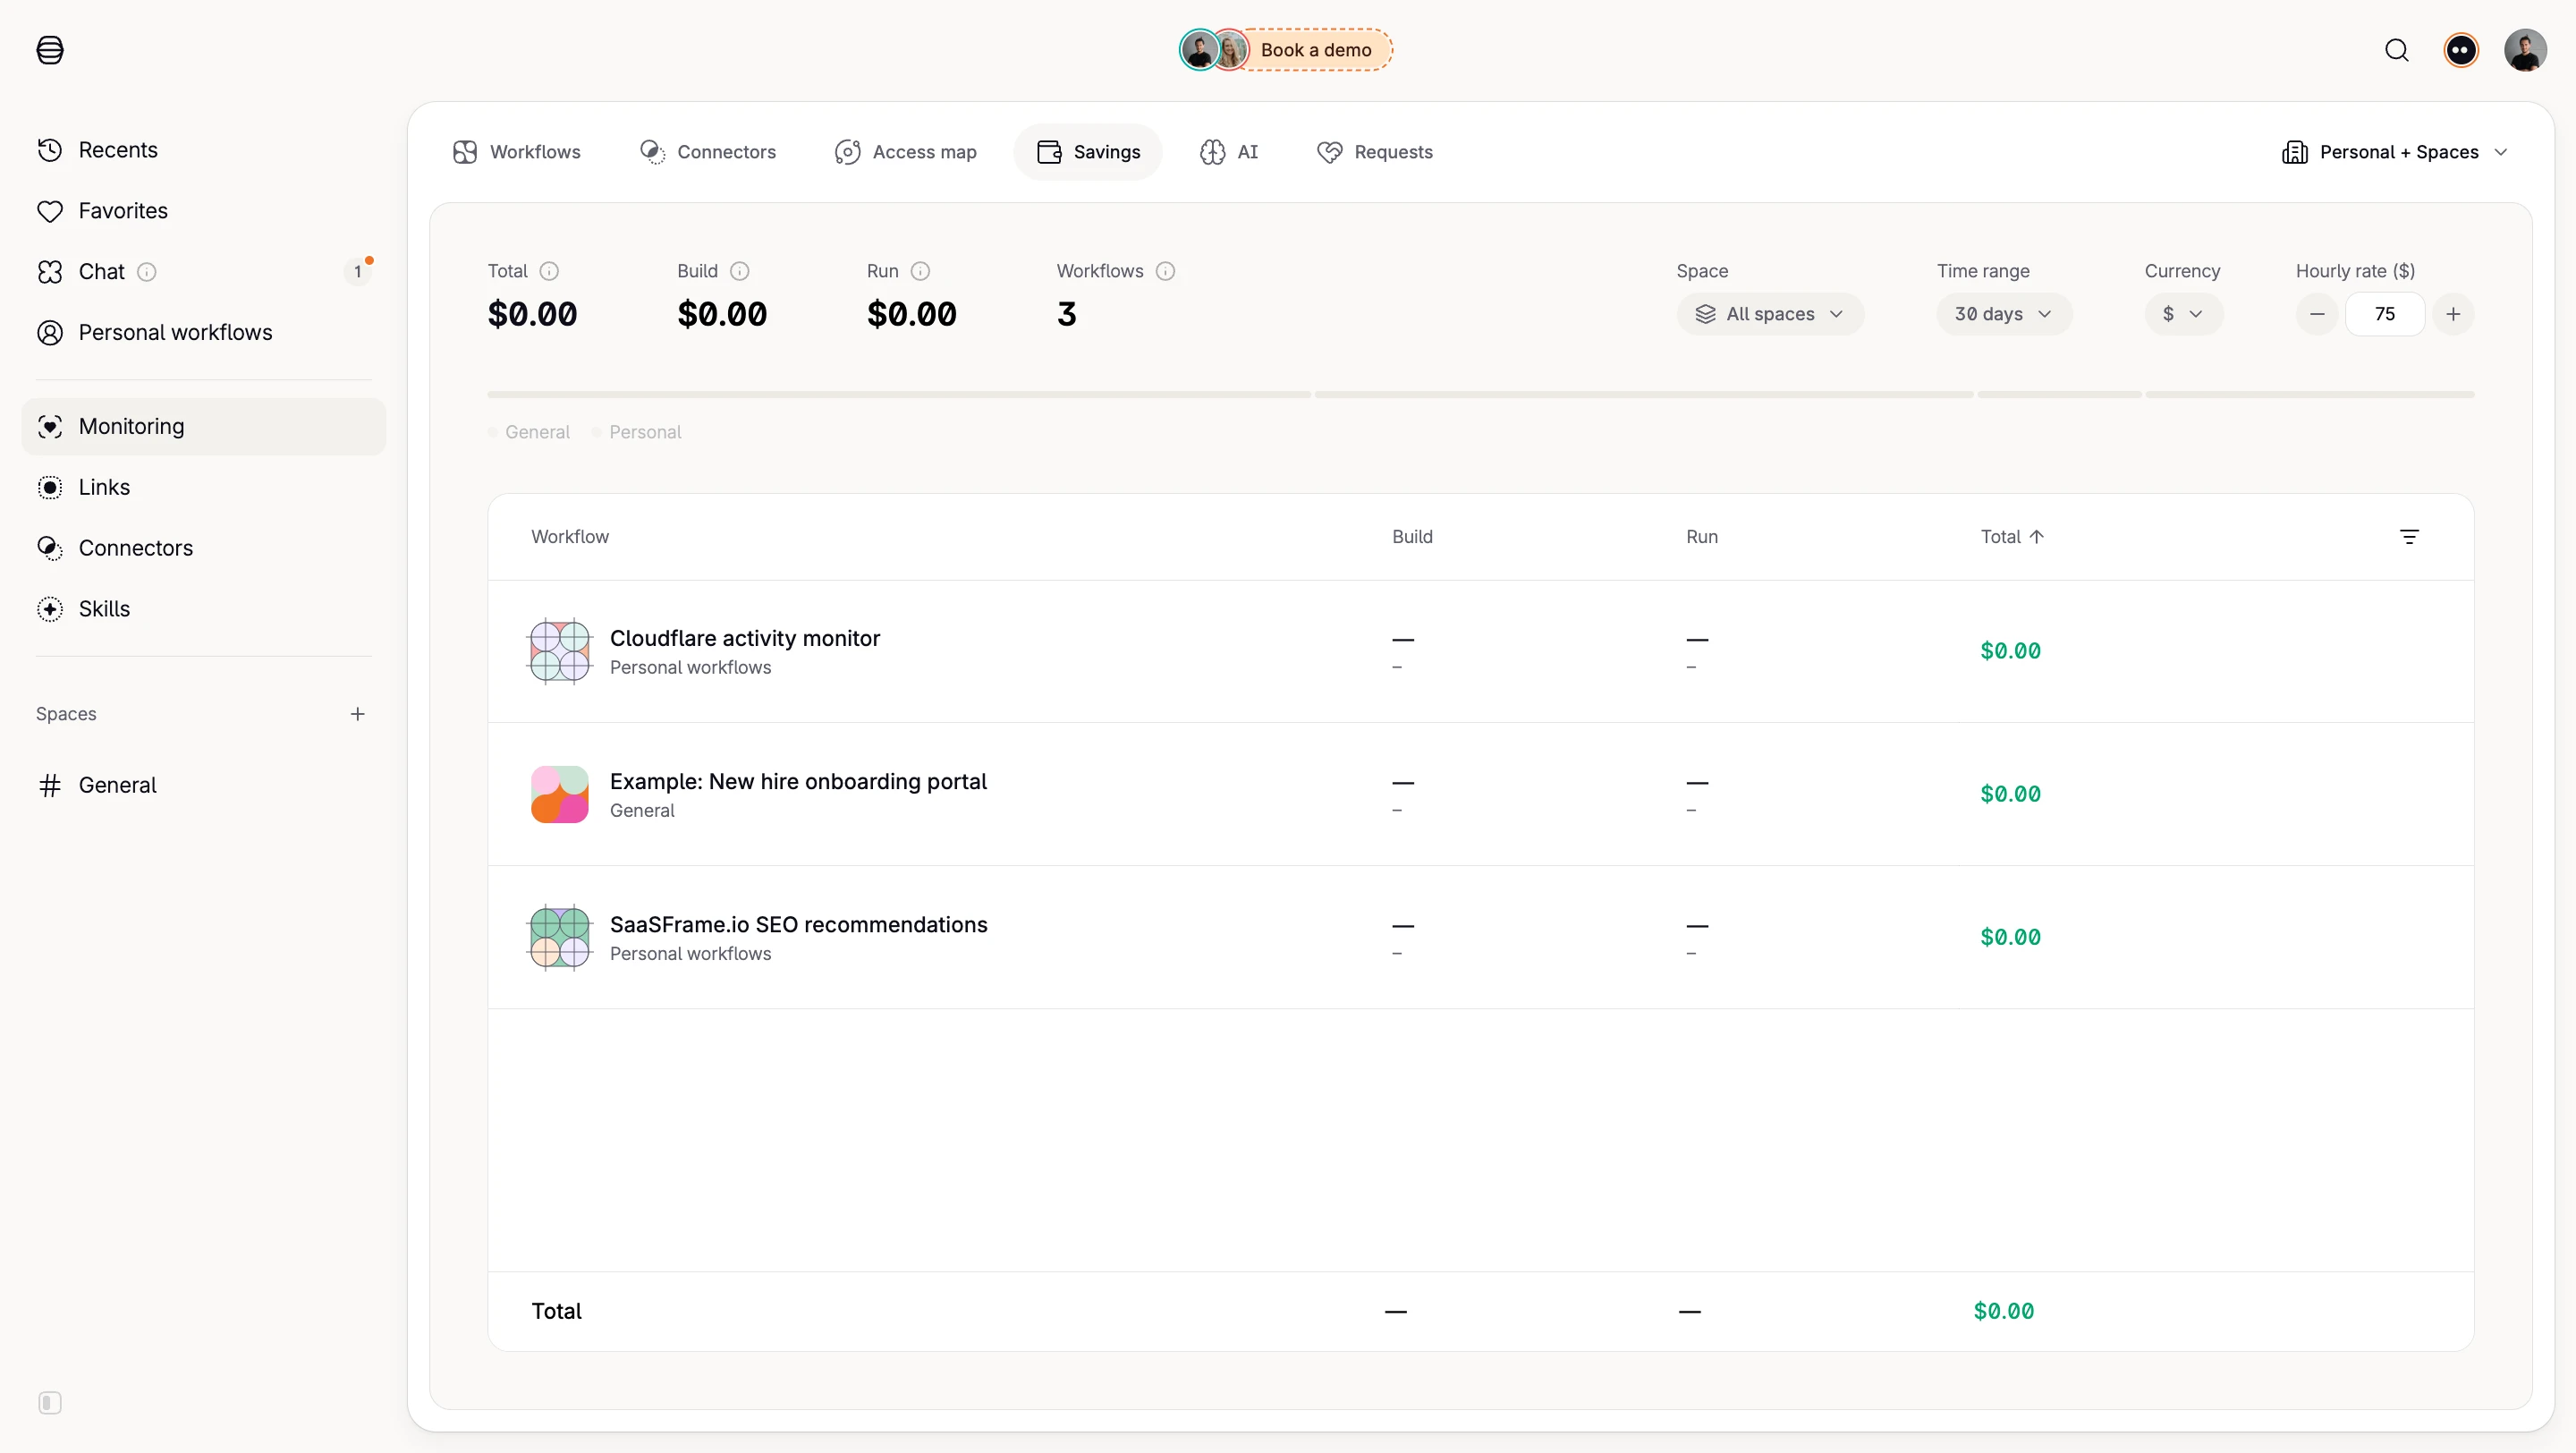Open Recents in the sidebar
Screen dimensions: 2576x1453
[x=203, y=150]
